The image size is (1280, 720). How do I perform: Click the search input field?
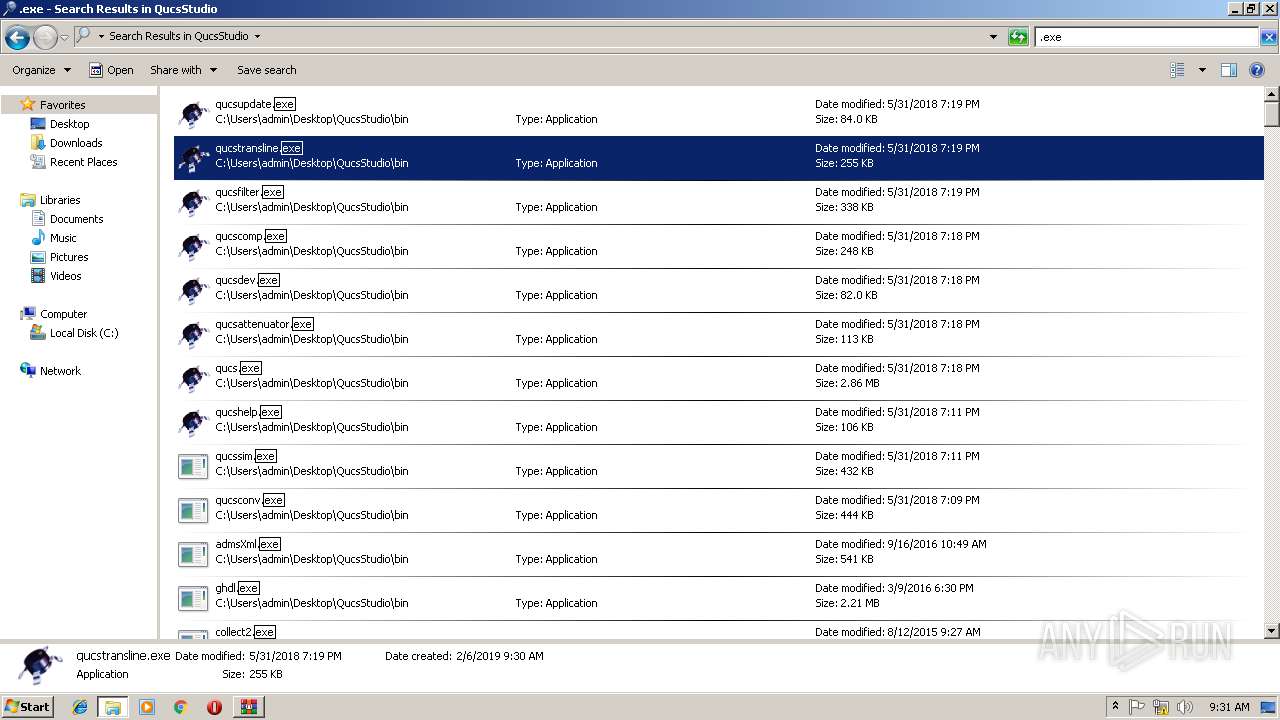[1146, 37]
